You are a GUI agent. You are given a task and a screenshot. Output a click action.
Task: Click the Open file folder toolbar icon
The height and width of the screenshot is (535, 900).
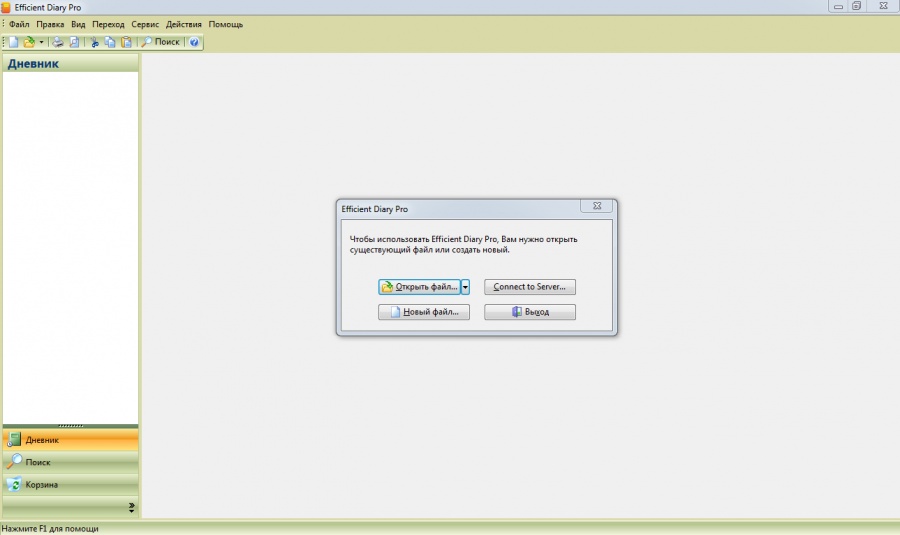(x=29, y=42)
